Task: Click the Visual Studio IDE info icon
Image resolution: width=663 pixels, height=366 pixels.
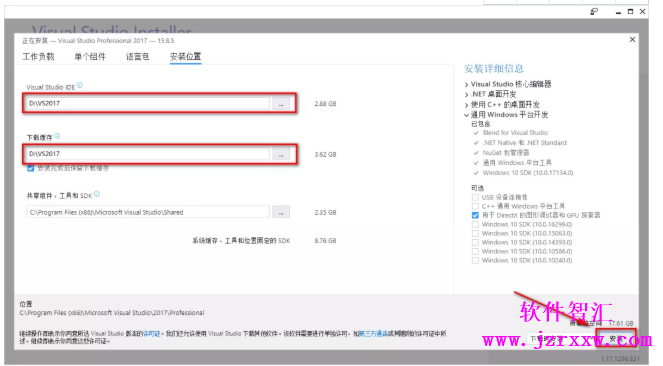Action: coord(80,85)
